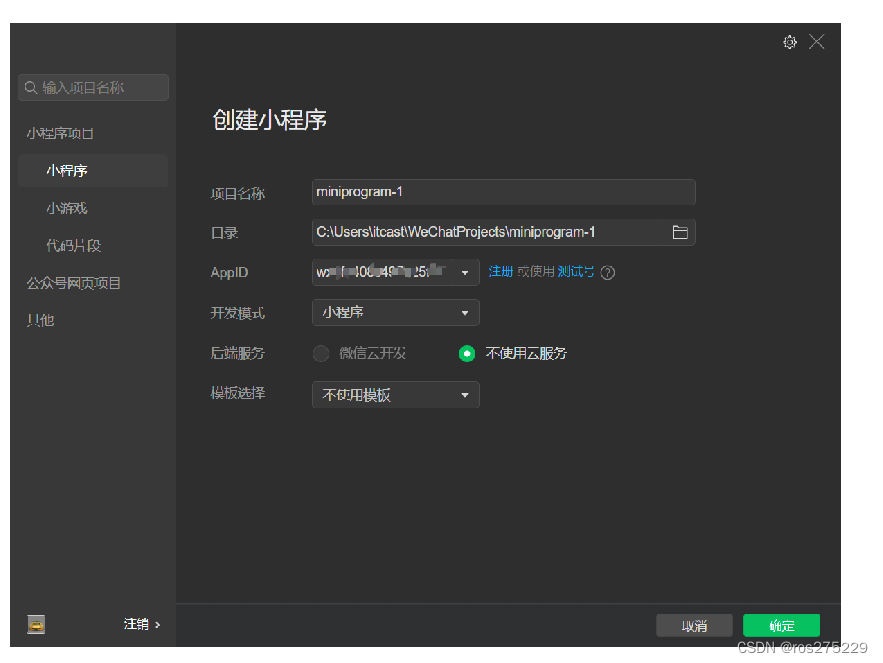Click 注销 to log out
The width and height of the screenshot is (883, 663).
tap(136, 623)
